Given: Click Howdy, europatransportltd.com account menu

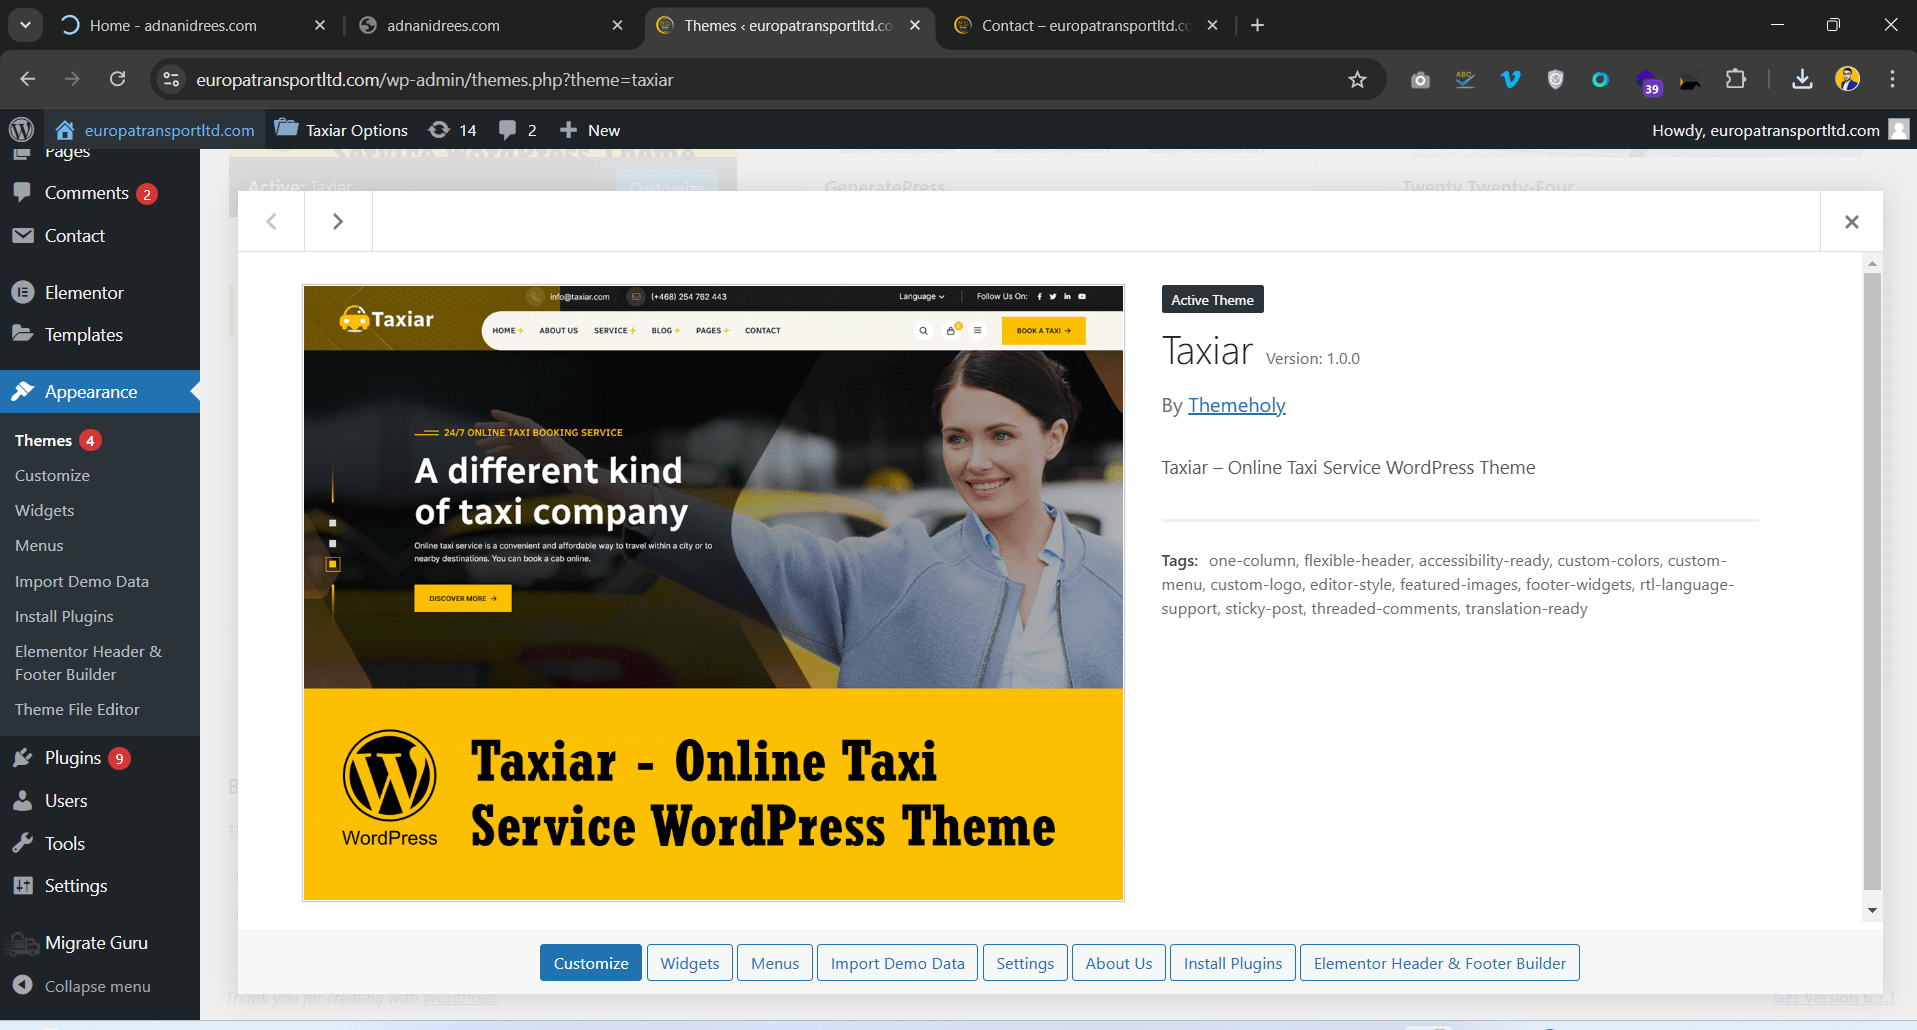Looking at the screenshot, I should coord(1780,130).
